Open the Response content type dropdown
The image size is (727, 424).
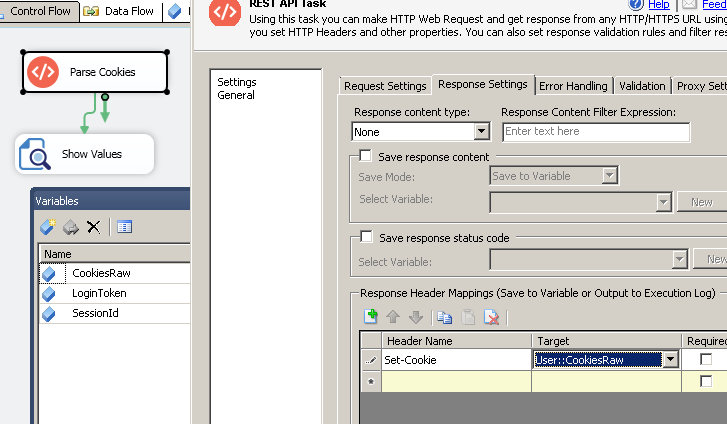tap(482, 132)
